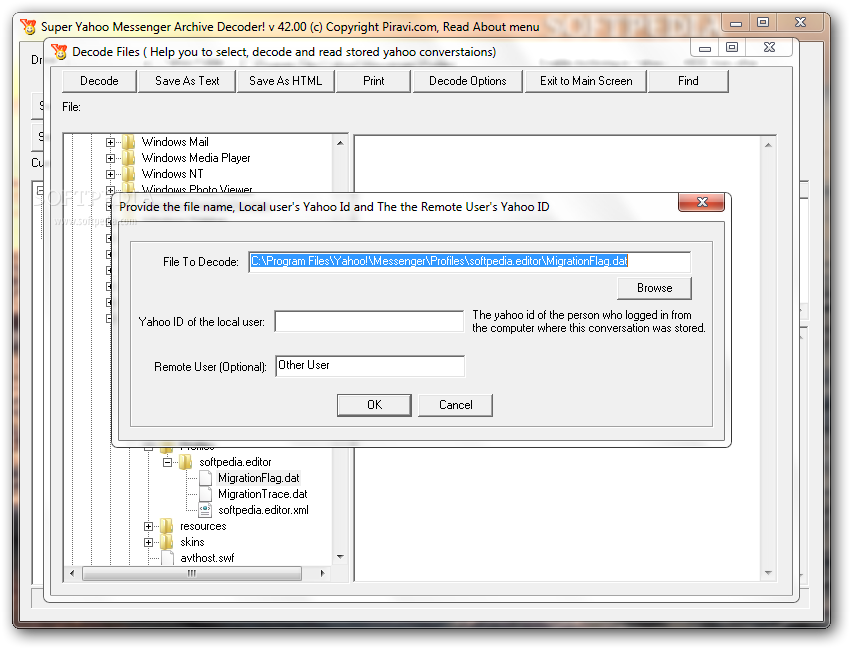Select the resources tree label
The height and width of the screenshot is (649, 851).
(x=203, y=526)
